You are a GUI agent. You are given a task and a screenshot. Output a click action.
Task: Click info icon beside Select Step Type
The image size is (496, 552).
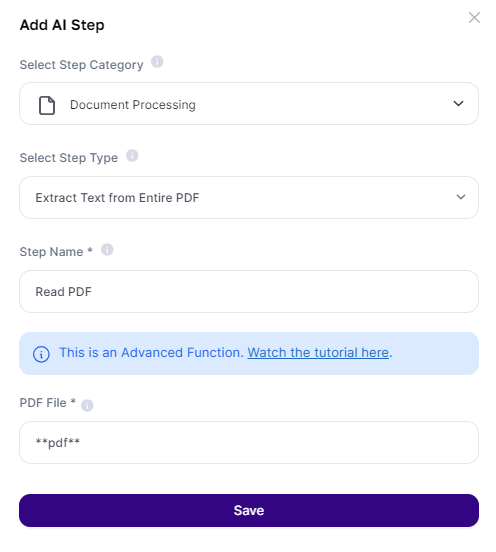click(132, 155)
